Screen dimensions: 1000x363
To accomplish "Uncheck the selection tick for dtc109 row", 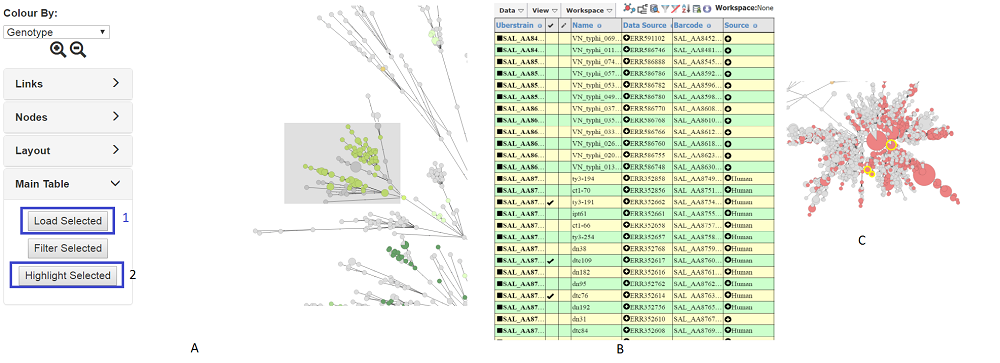I will click(551, 260).
